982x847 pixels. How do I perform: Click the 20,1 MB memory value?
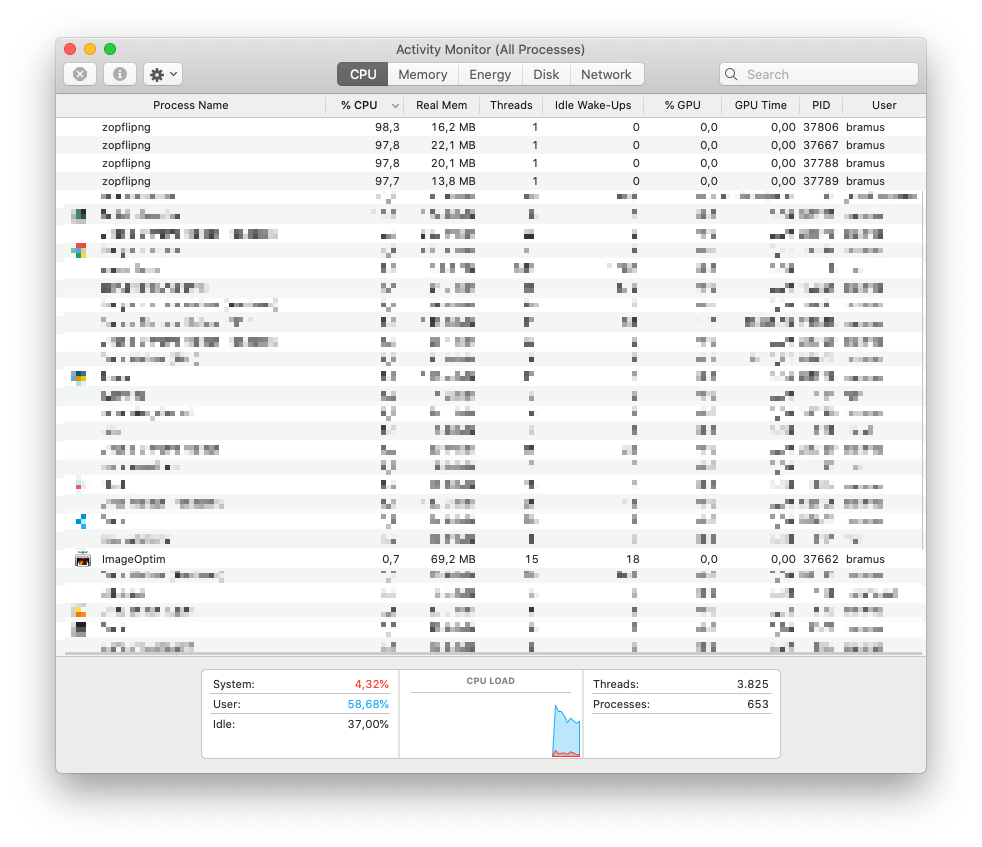[453, 164]
